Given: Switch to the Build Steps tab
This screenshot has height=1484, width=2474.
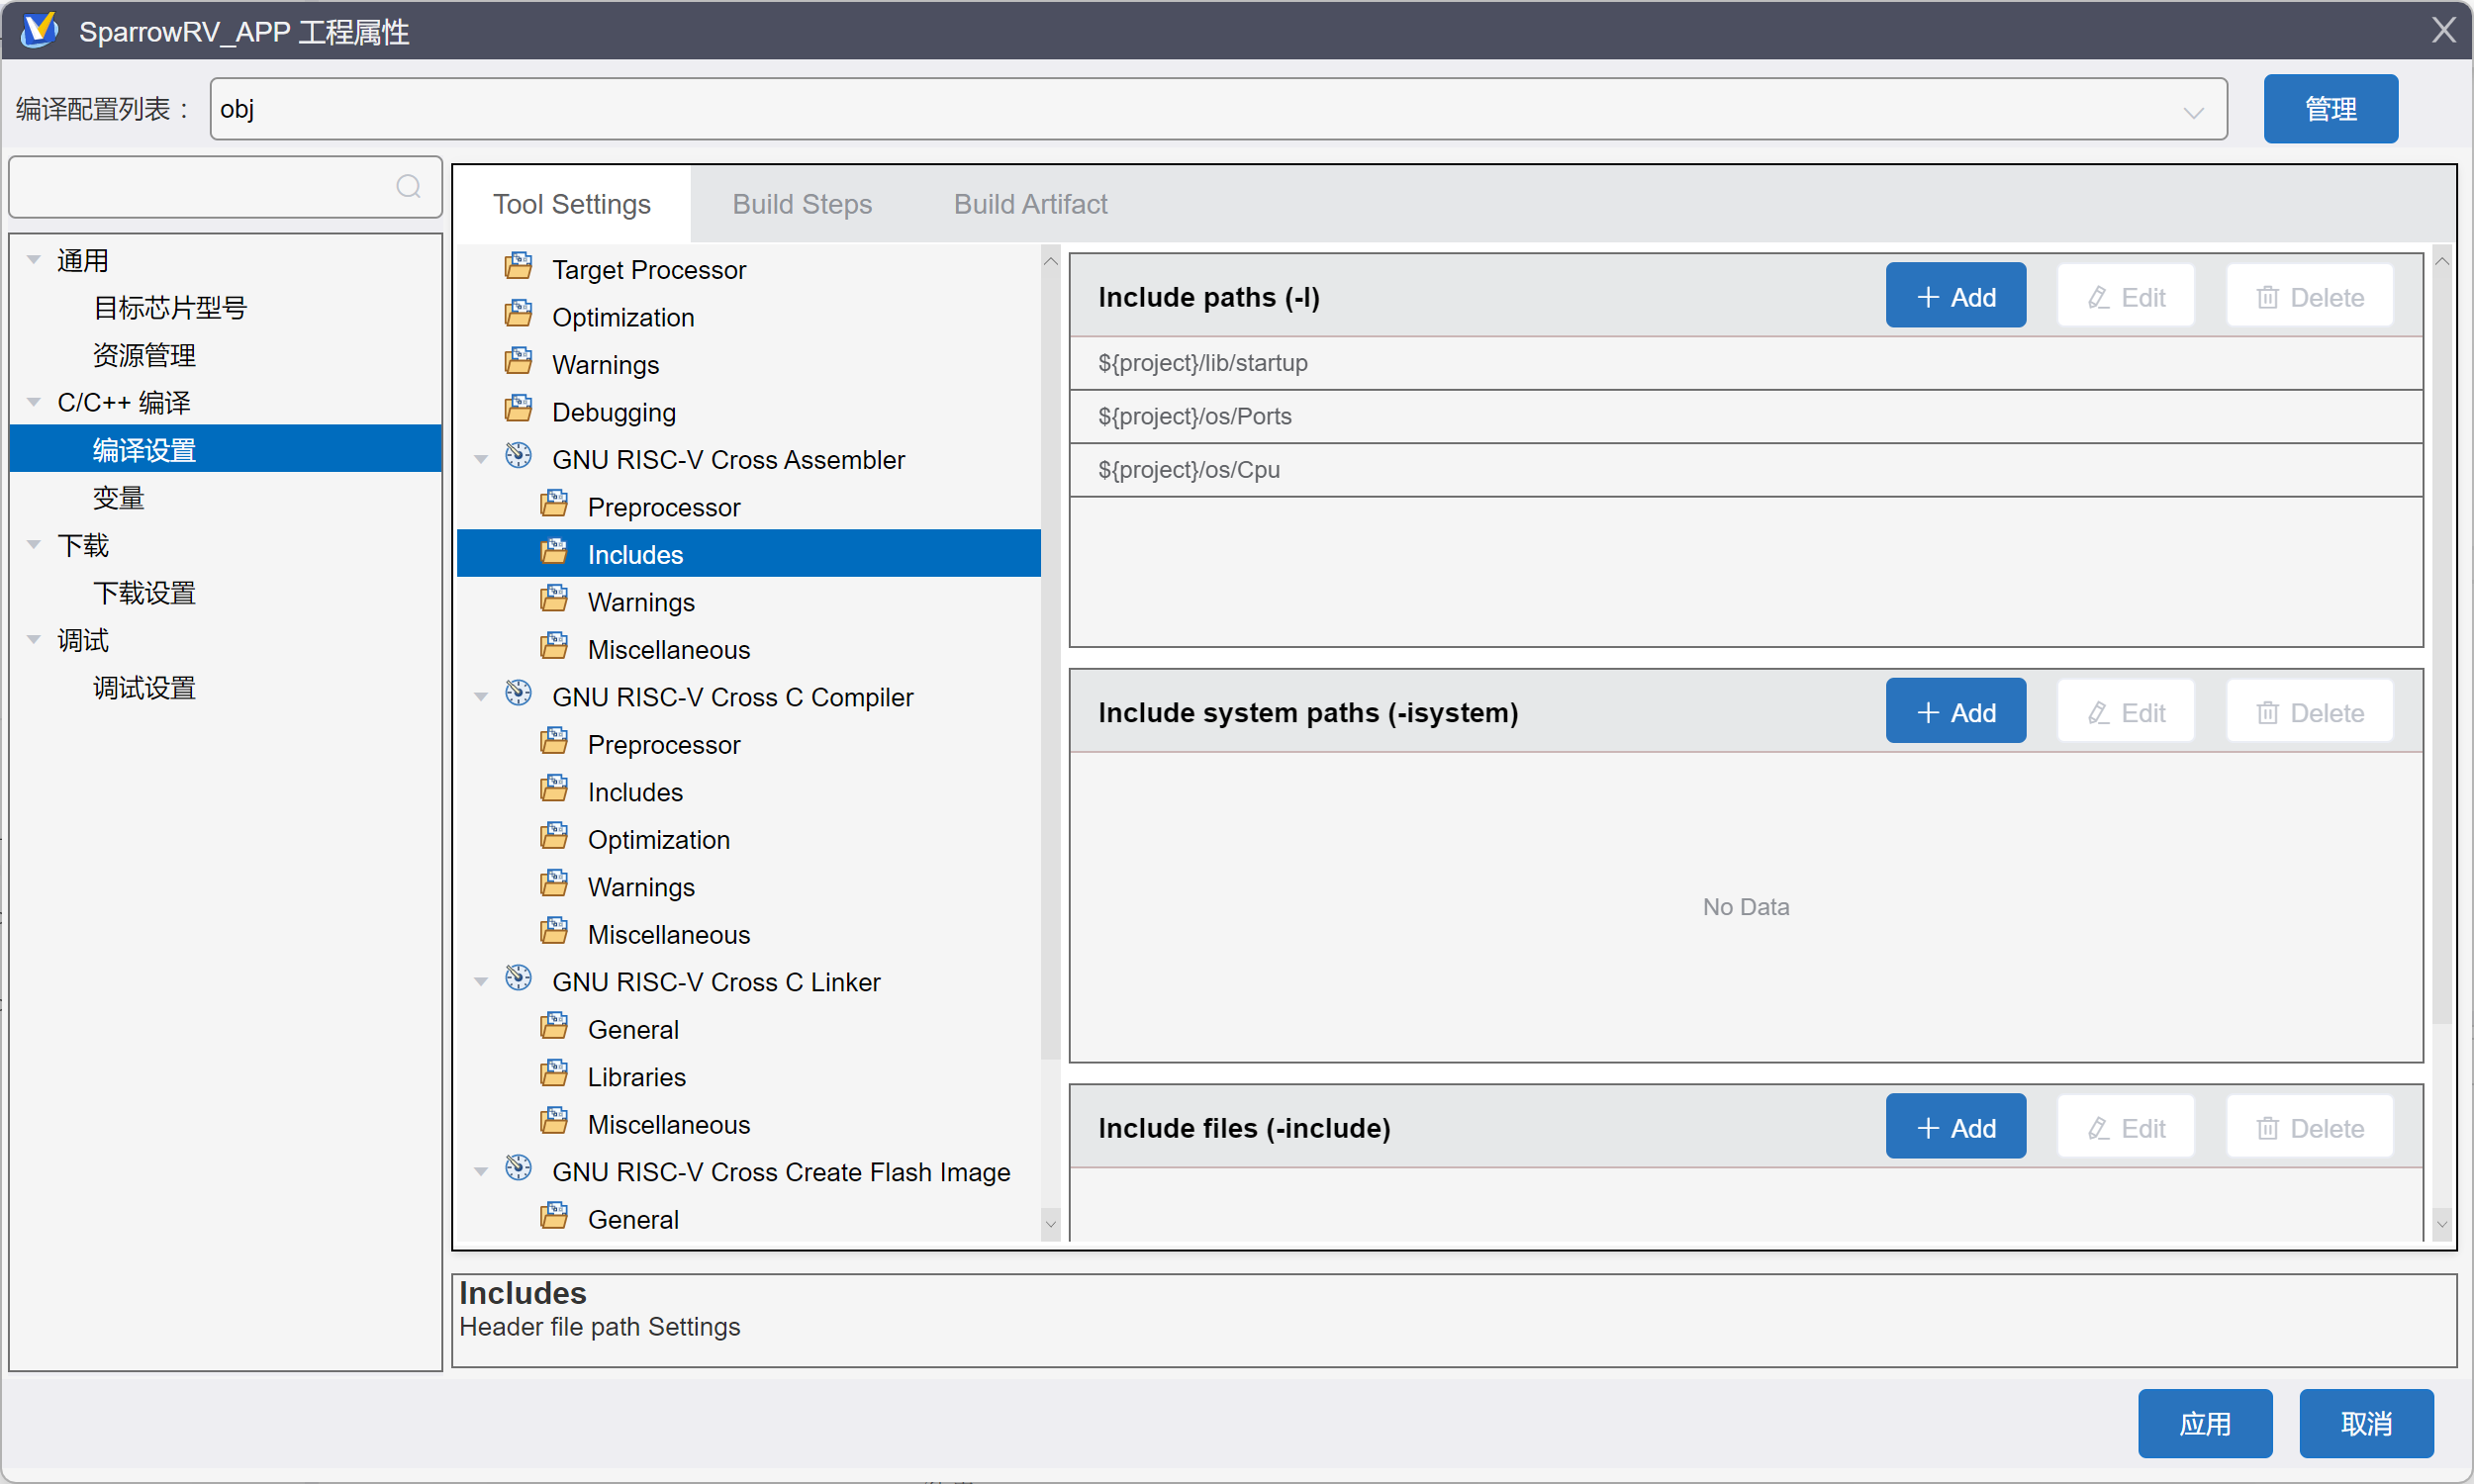Looking at the screenshot, I should [801, 204].
